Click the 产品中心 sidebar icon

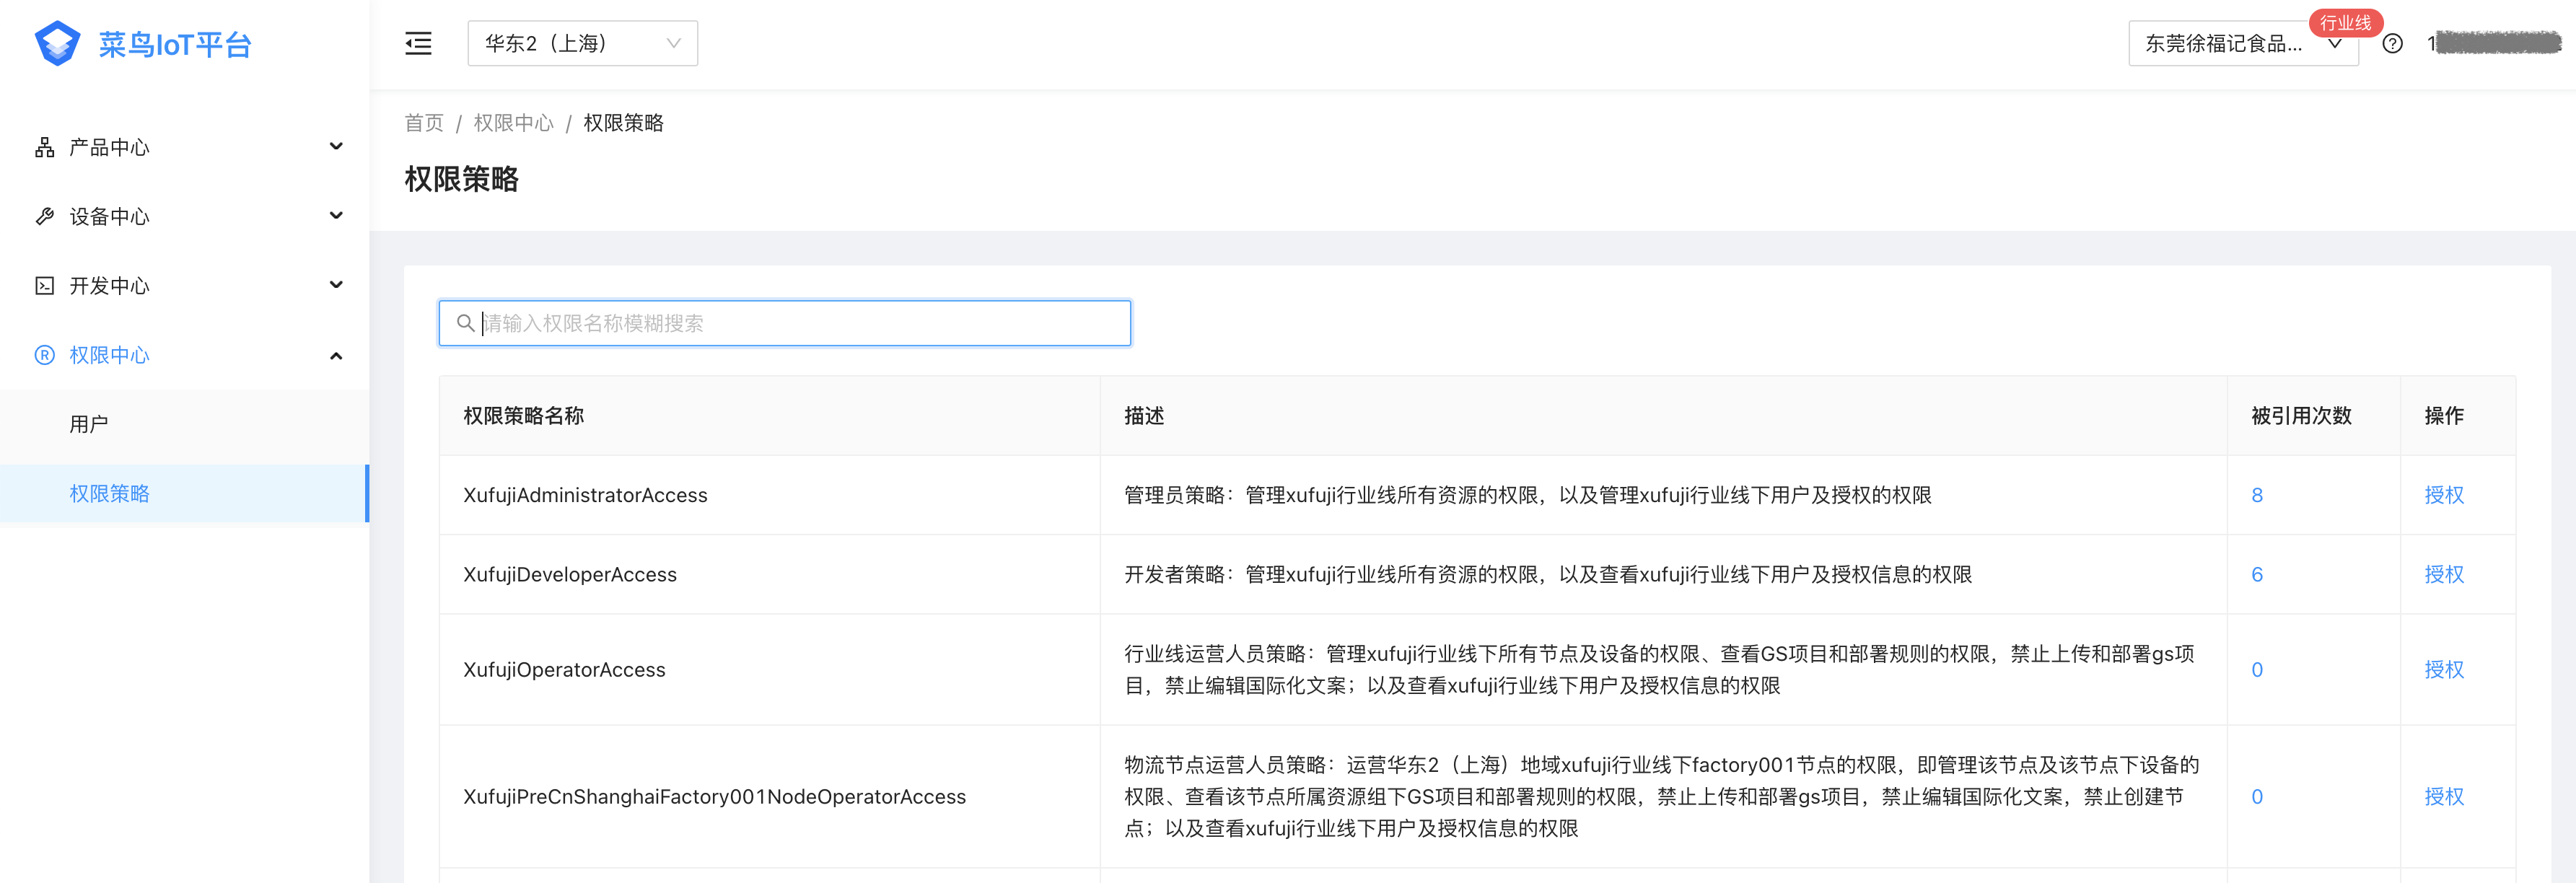[x=44, y=148]
